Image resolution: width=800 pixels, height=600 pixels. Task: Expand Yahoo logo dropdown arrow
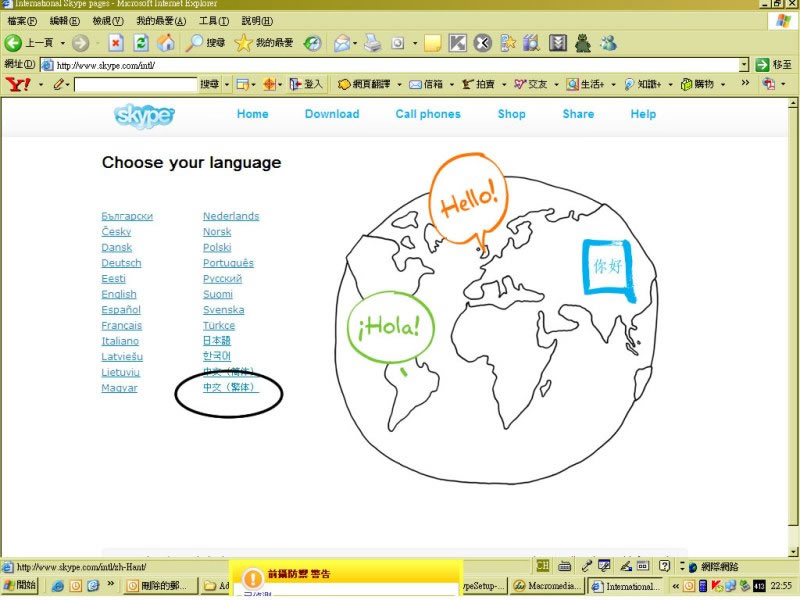[41, 84]
